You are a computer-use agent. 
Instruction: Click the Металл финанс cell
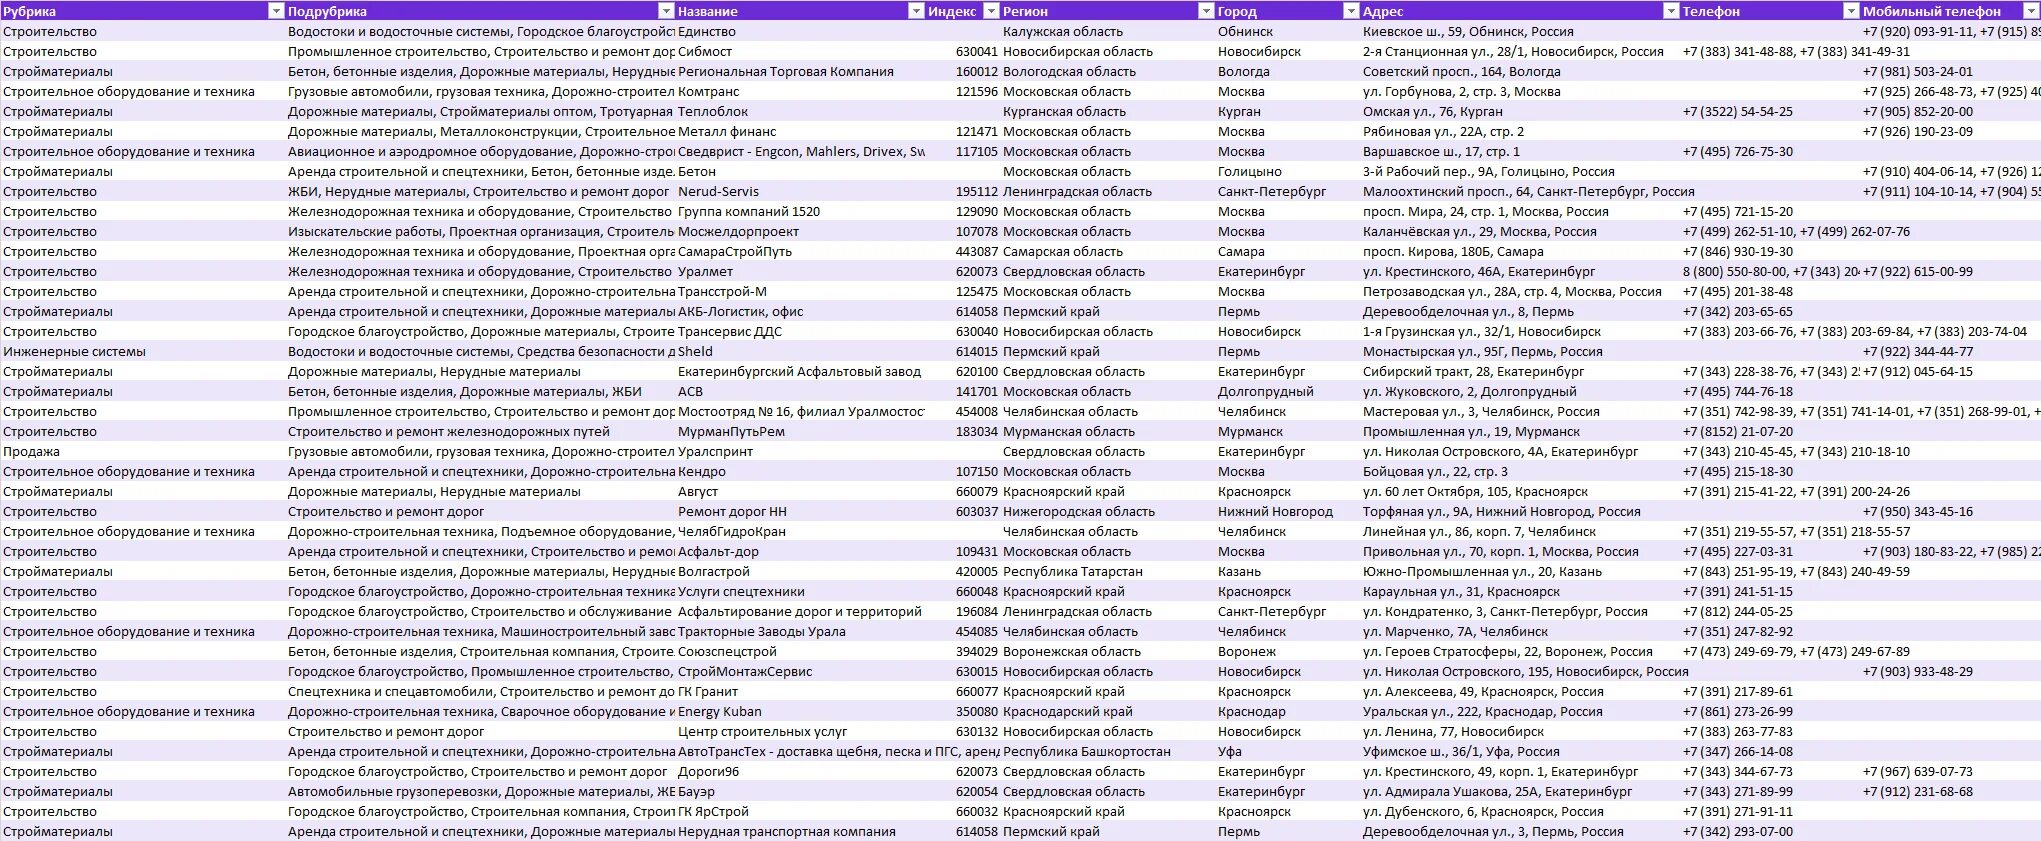(800, 131)
